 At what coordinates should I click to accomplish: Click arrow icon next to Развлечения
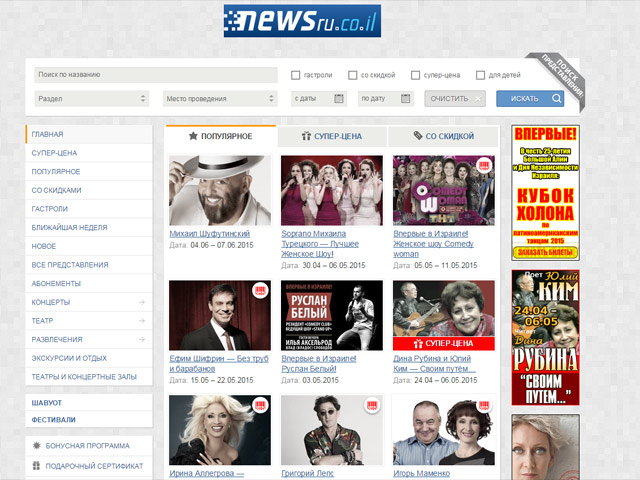142,339
